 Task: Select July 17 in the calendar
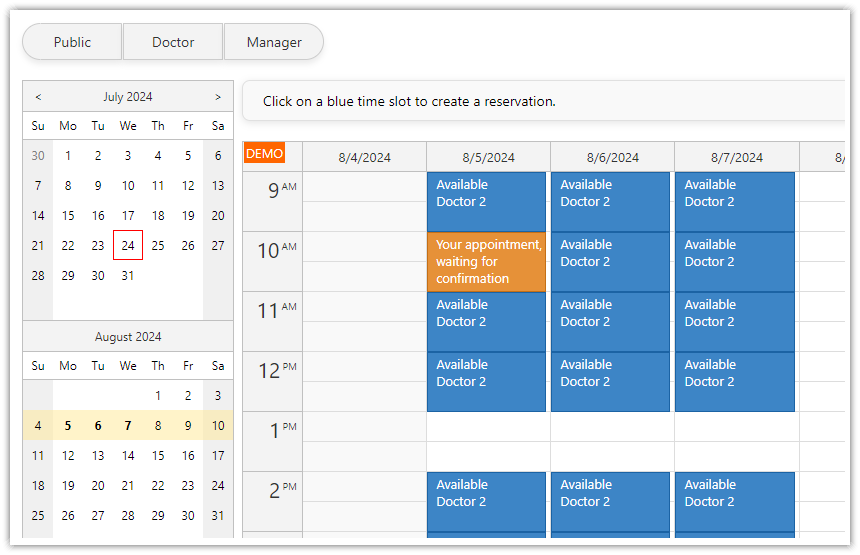click(x=128, y=216)
